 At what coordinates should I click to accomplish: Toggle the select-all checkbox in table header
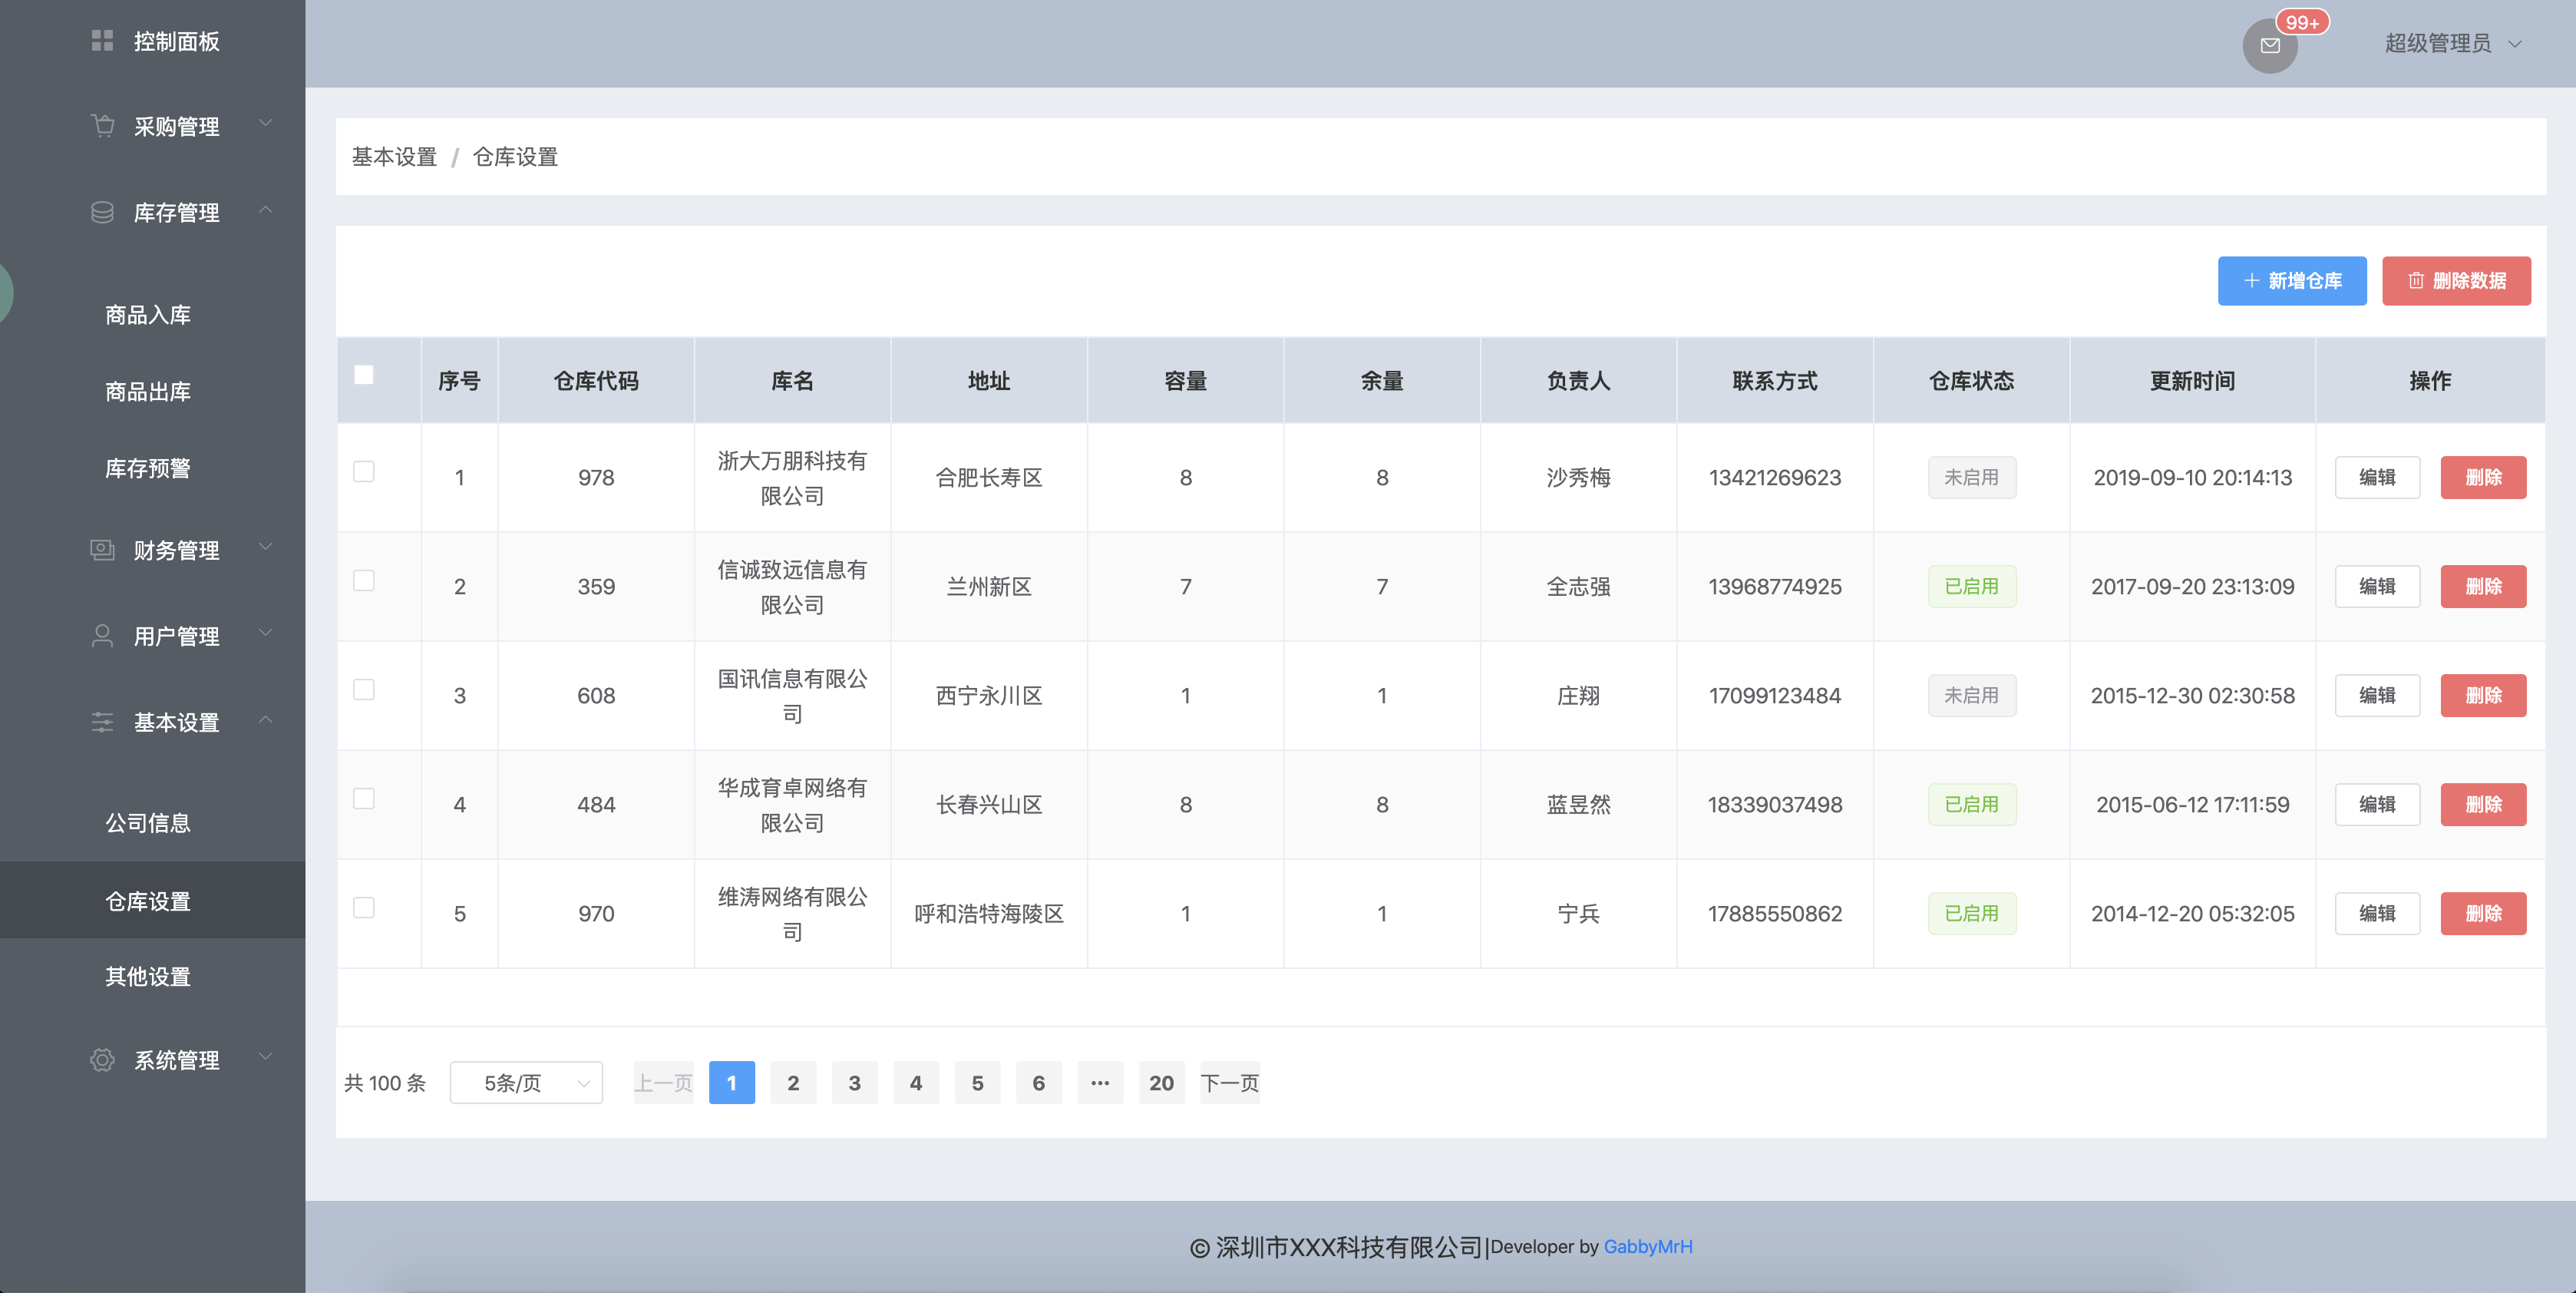pyautogui.click(x=364, y=375)
